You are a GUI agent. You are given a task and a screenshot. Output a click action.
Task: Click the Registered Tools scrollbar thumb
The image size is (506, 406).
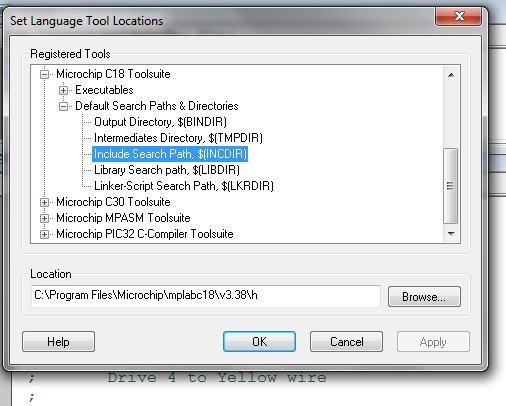click(x=451, y=186)
